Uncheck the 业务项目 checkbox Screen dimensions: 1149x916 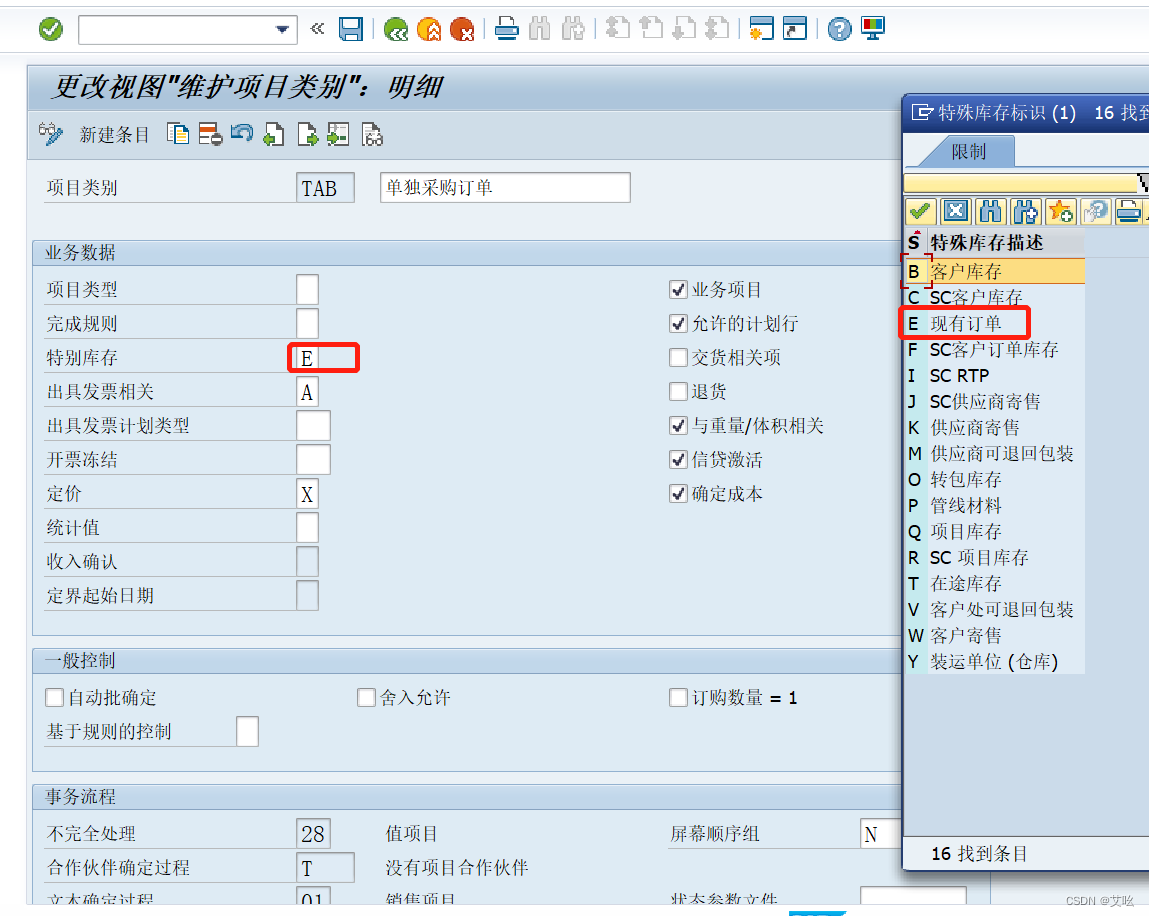pyautogui.click(x=678, y=289)
